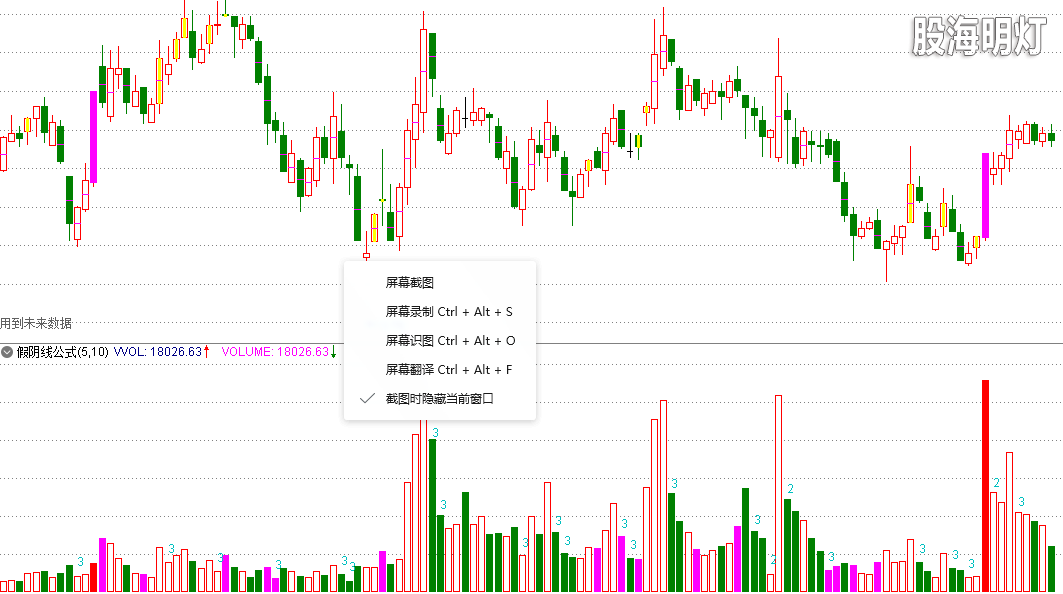
Task: Click the 用到未来数据 warning text
Action: pyautogui.click(x=36, y=323)
